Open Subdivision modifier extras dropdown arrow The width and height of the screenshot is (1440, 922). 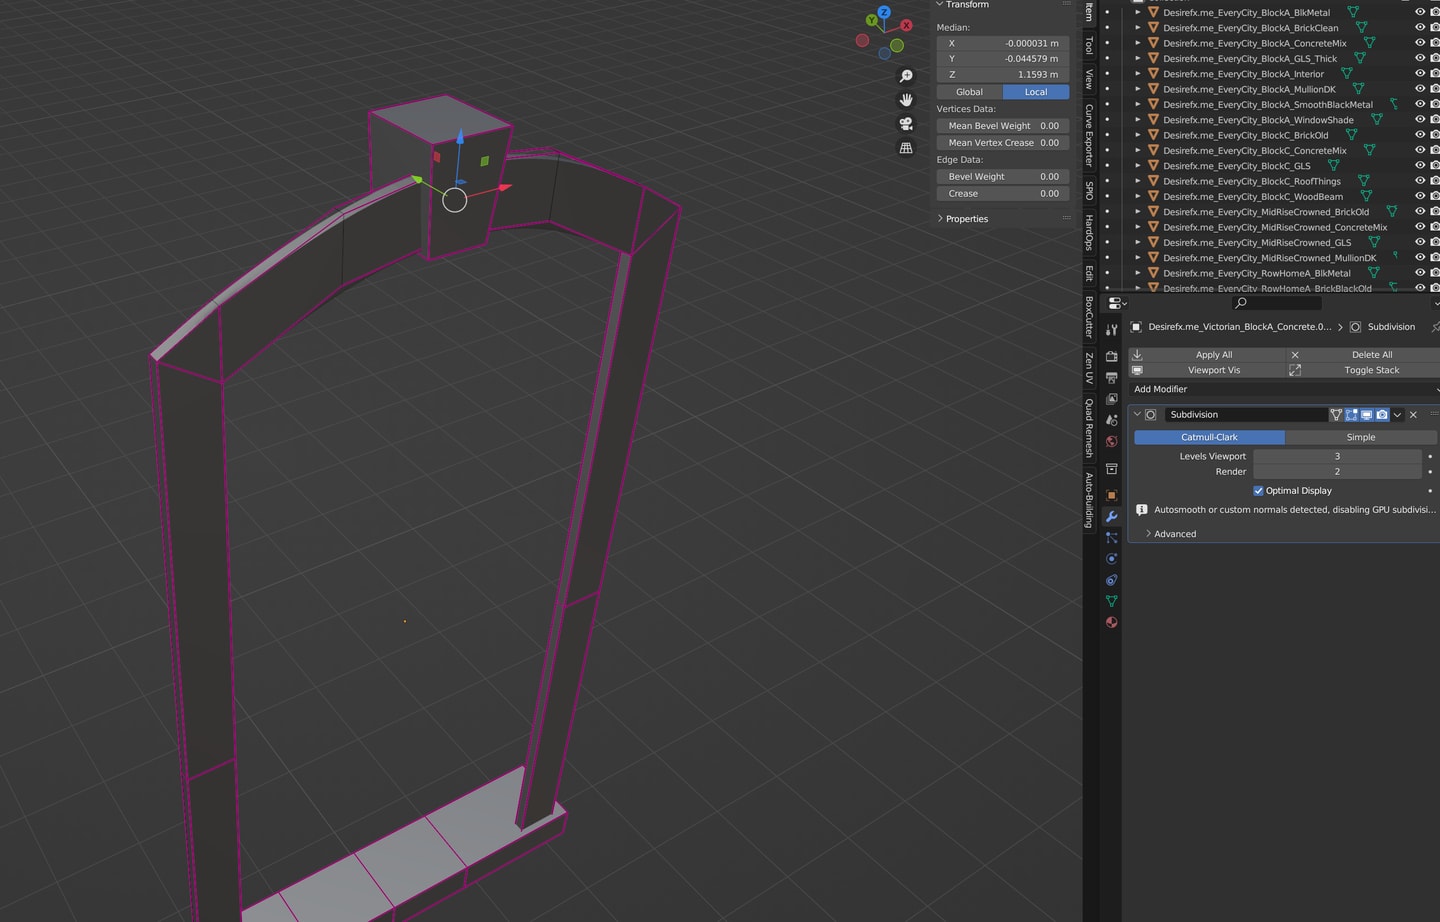coord(1398,414)
